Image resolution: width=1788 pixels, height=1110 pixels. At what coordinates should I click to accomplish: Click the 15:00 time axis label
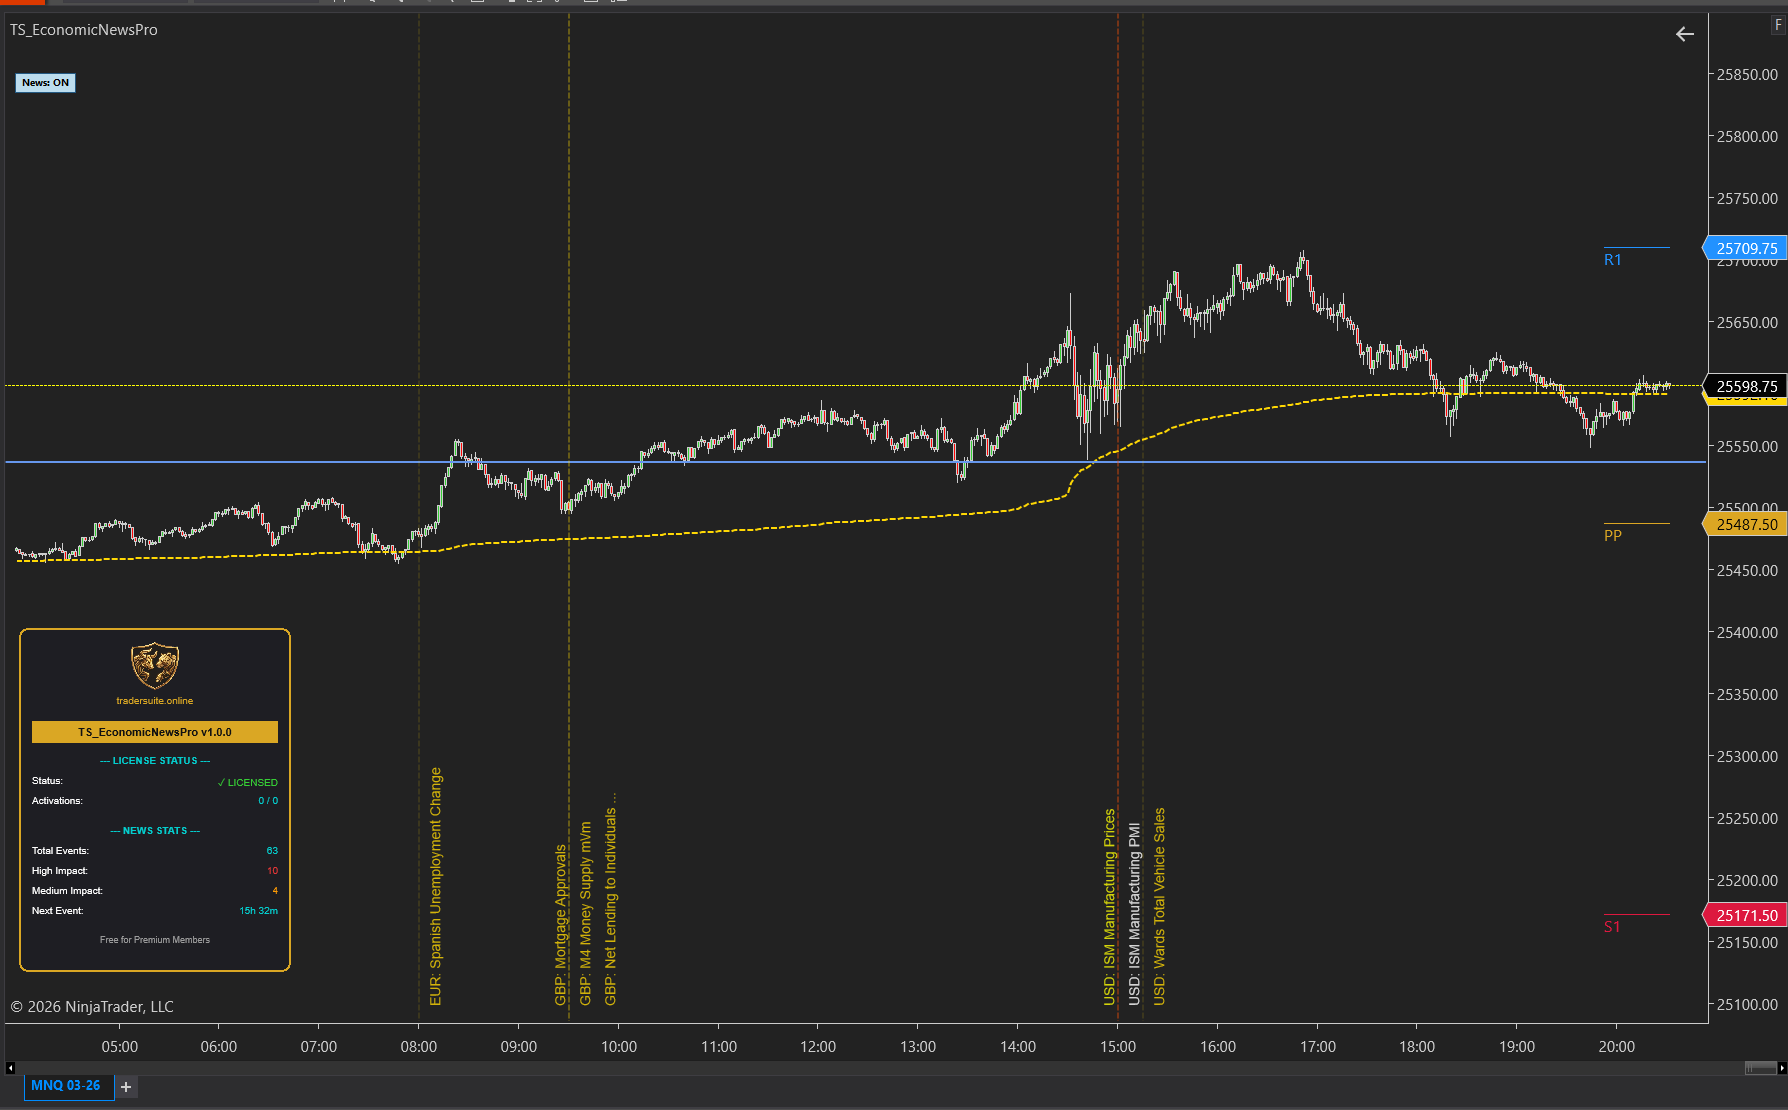[1118, 1047]
